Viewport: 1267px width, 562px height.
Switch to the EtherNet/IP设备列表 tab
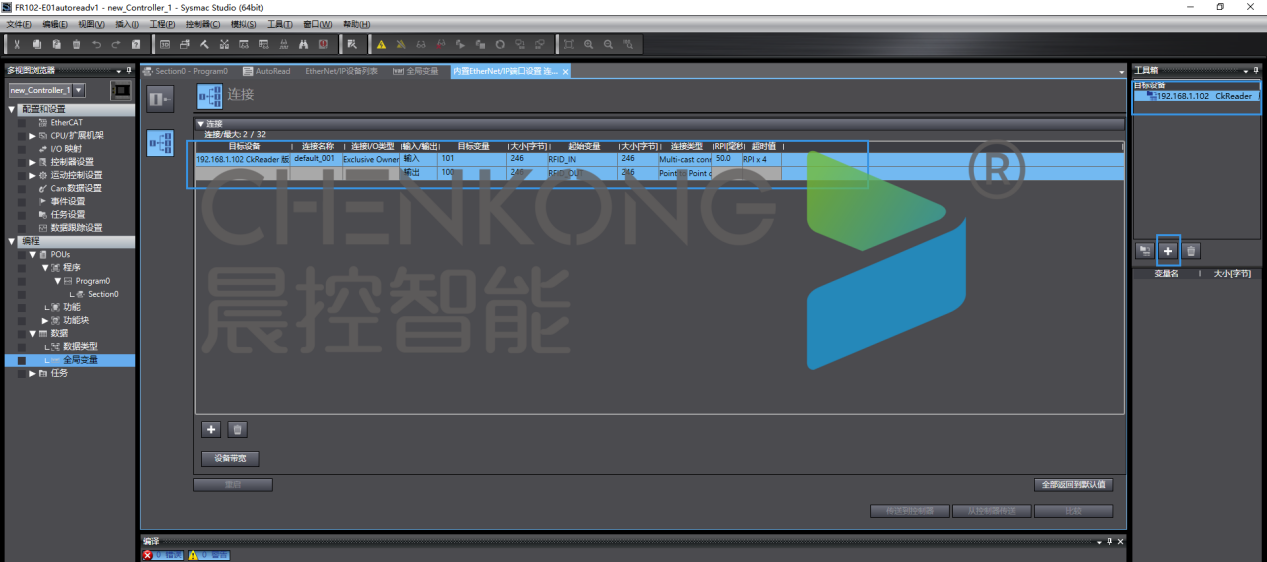coord(341,71)
